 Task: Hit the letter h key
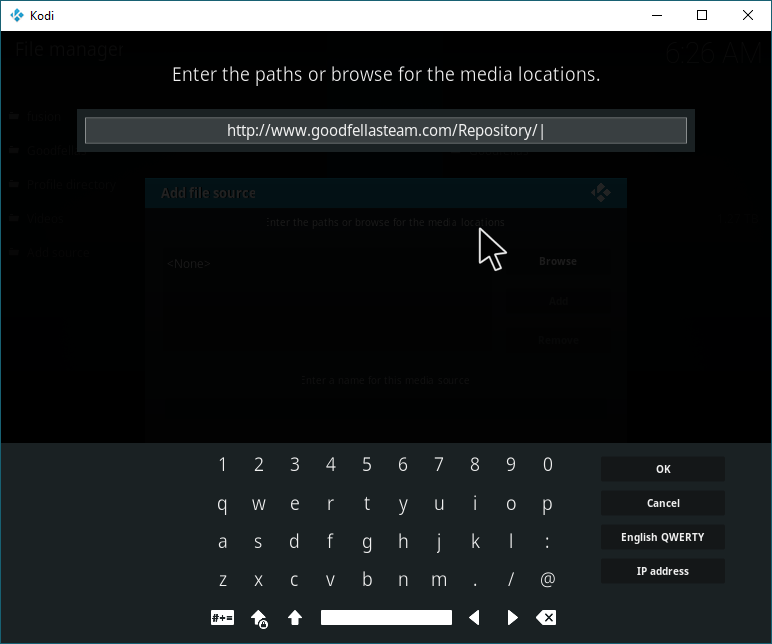pos(403,542)
